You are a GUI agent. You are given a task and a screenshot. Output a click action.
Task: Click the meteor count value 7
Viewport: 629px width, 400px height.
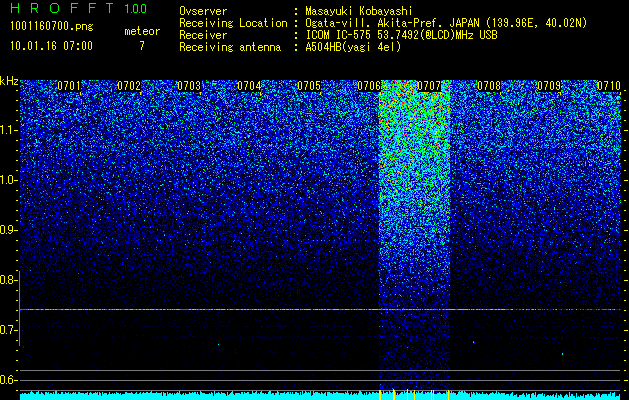point(142,46)
